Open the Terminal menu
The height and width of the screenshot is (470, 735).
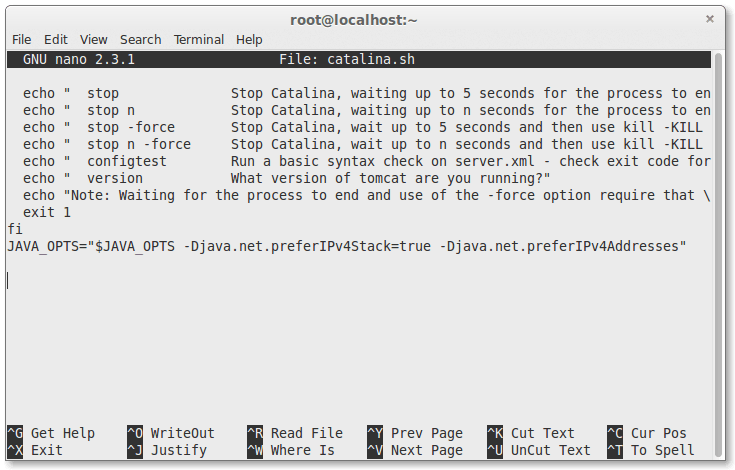[x=199, y=39]
